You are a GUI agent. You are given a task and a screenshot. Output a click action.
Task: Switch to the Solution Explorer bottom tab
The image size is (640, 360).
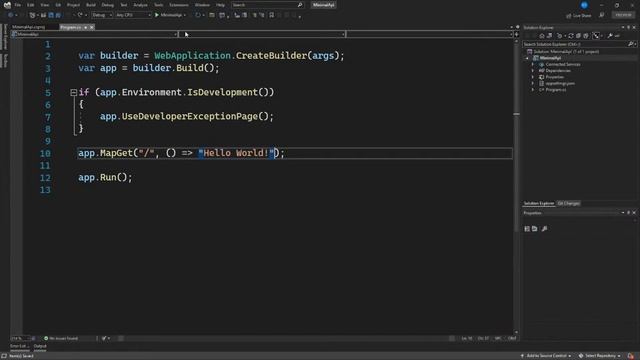coord(539,203)
